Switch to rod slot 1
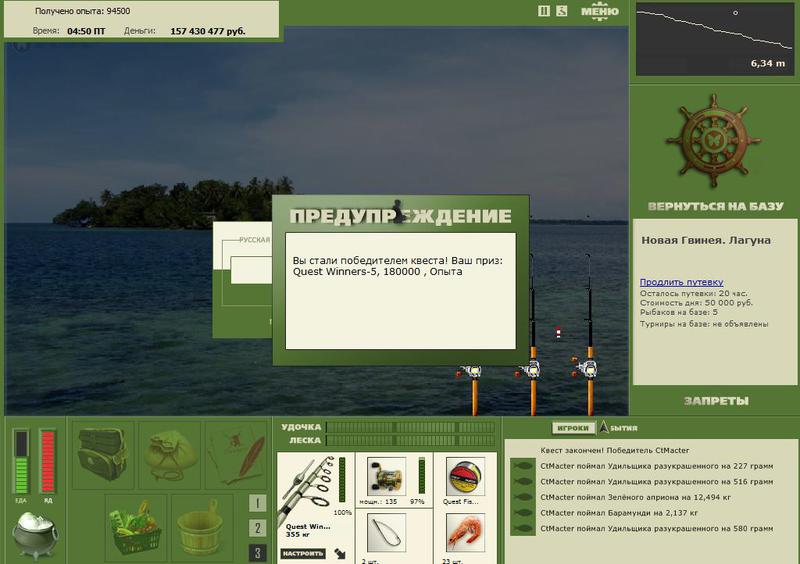This screenshot has height=564, width=800. 257,503
